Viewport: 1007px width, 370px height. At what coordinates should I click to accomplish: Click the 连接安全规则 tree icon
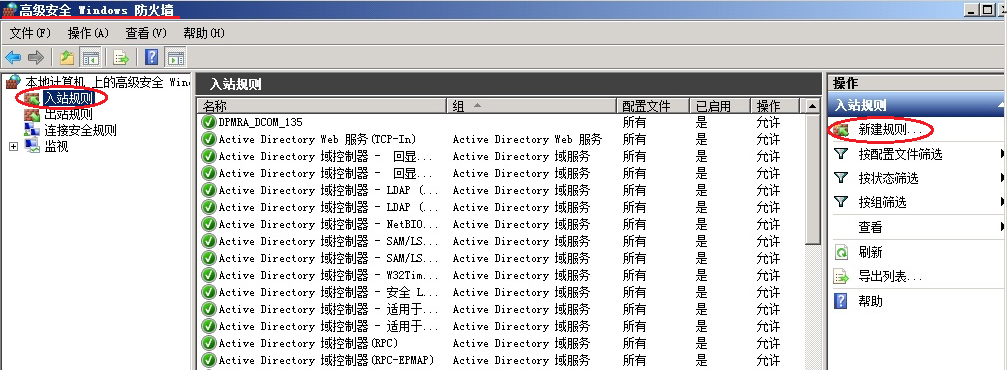coord(31,131)
